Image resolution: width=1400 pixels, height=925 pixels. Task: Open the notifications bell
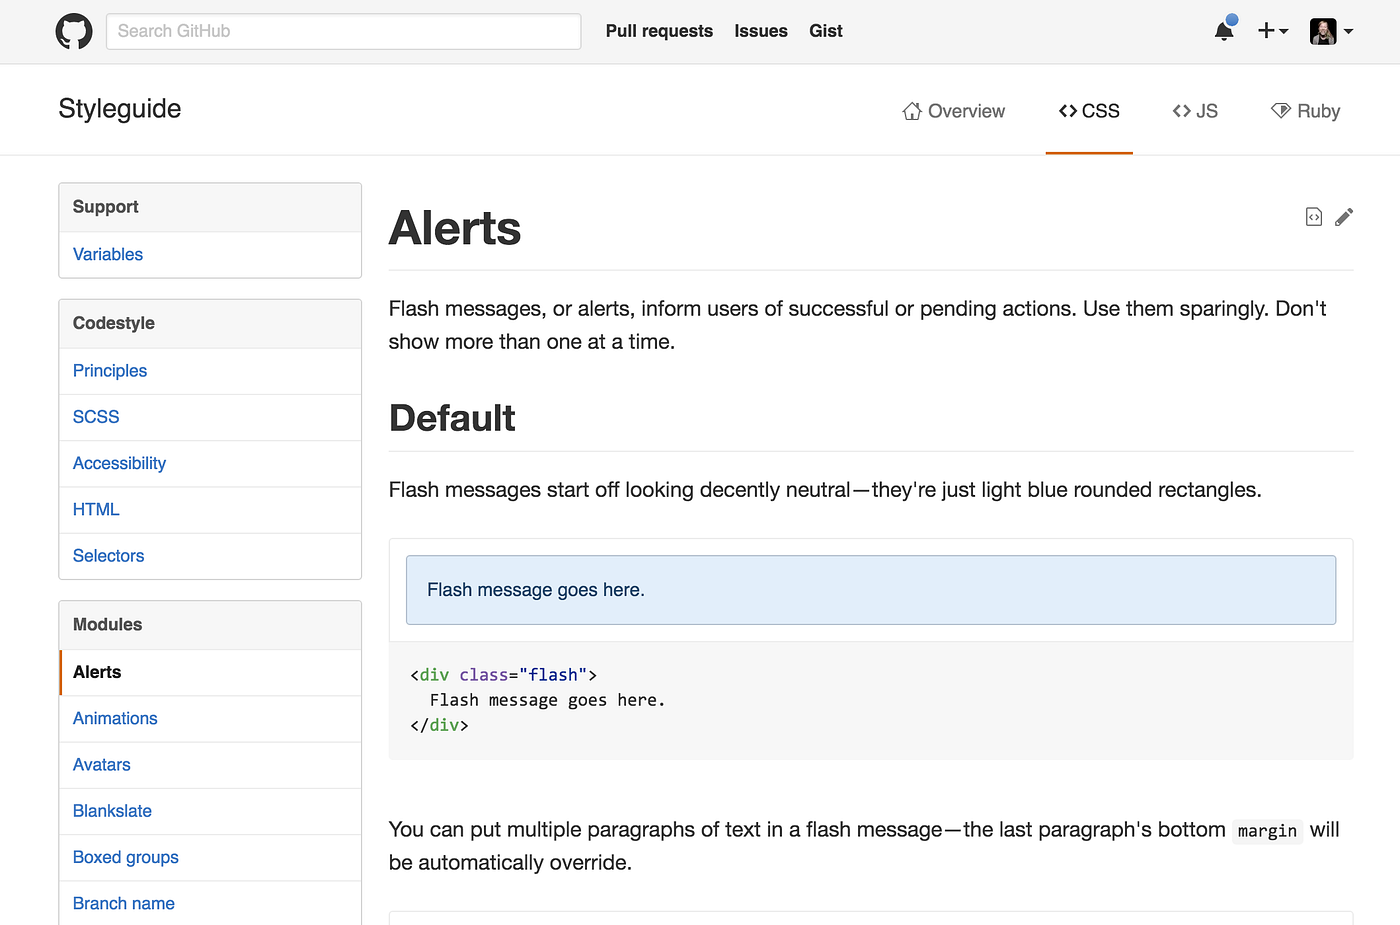pyautogui.click(x=1224, y=30)
